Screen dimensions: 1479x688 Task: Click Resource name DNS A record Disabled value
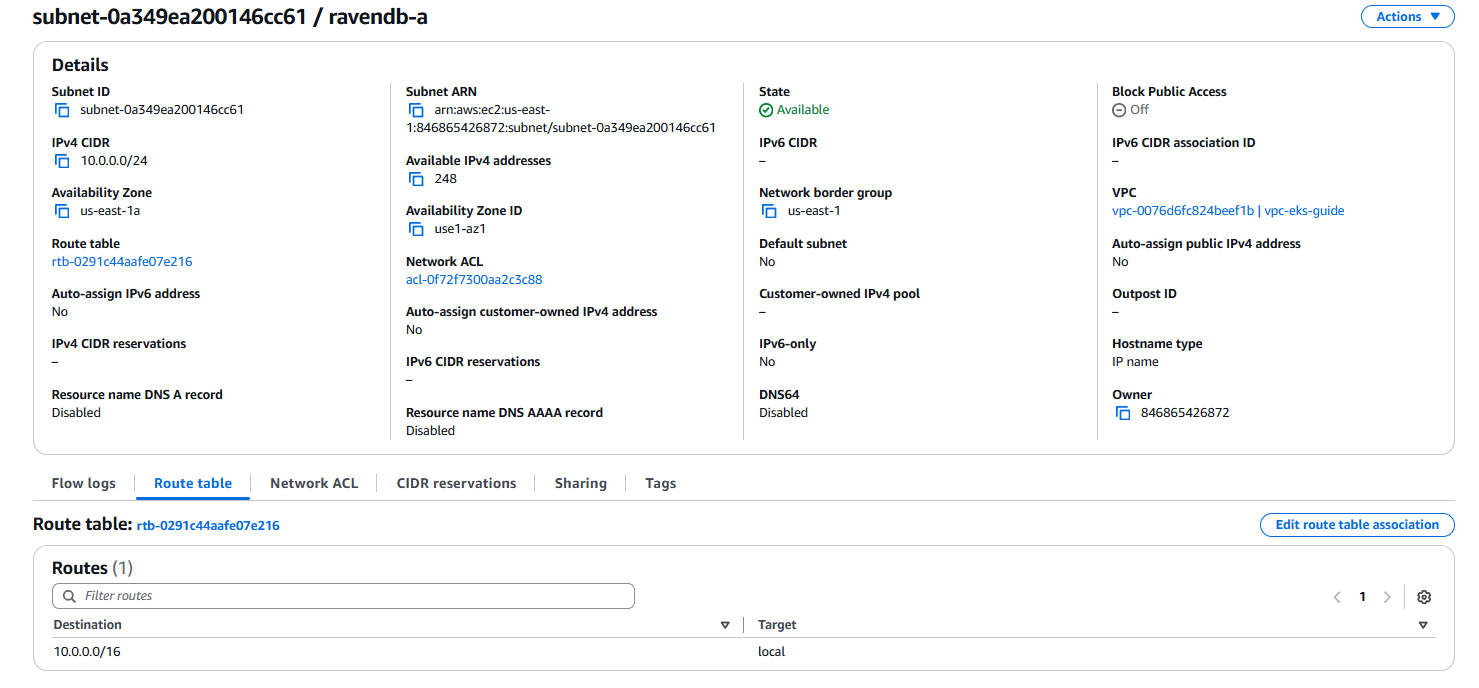tap(76, 413)
